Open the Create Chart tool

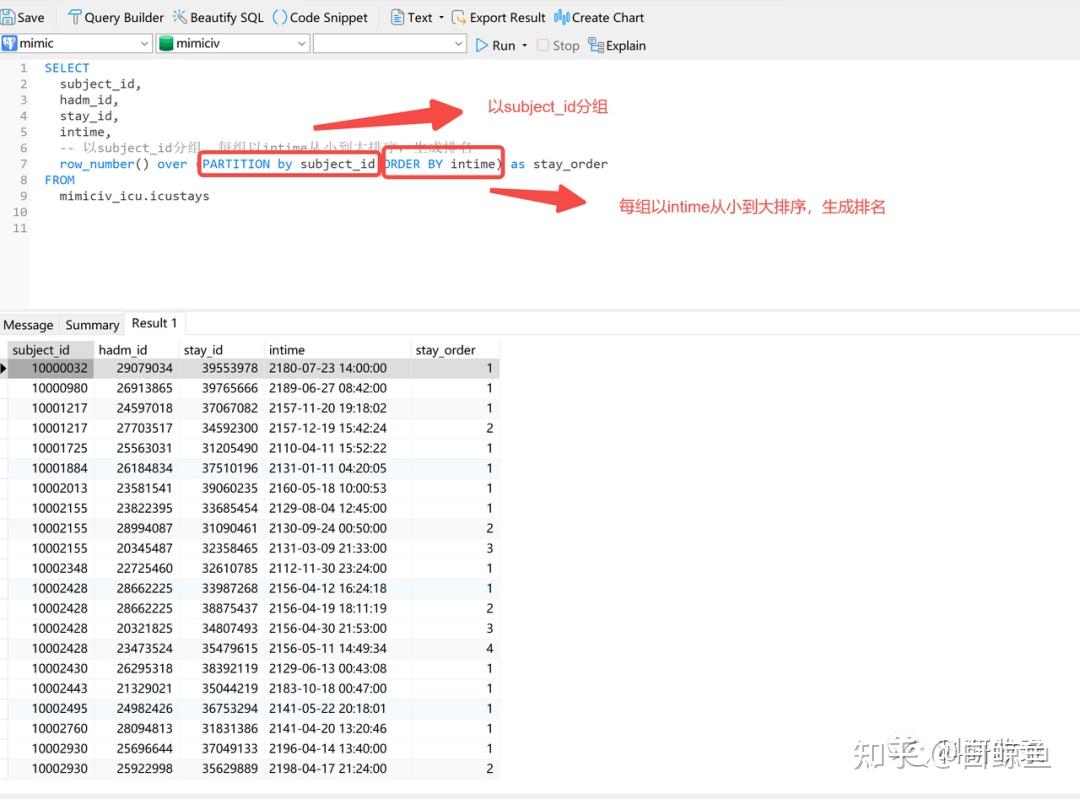click(x=599, y=17)
